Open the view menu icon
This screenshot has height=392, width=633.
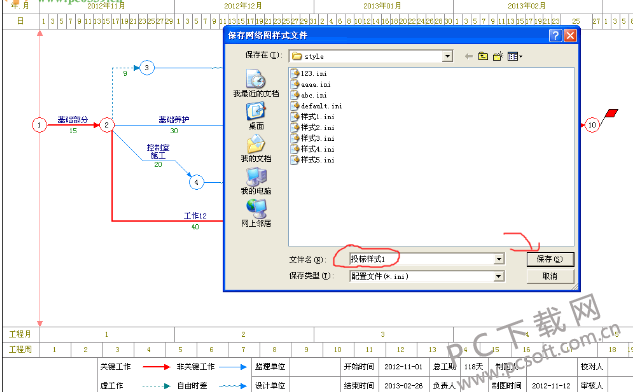(514, 57)
